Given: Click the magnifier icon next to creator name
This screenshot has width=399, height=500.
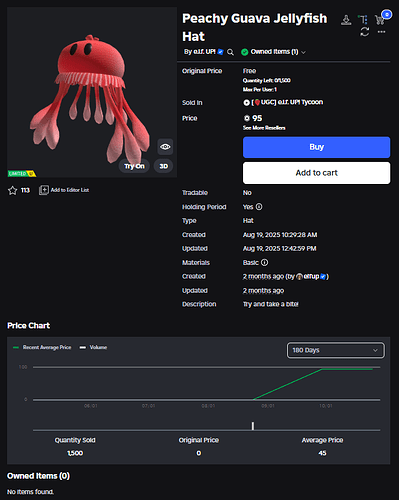Looking at the screenshot, I should tap(230, 52).
